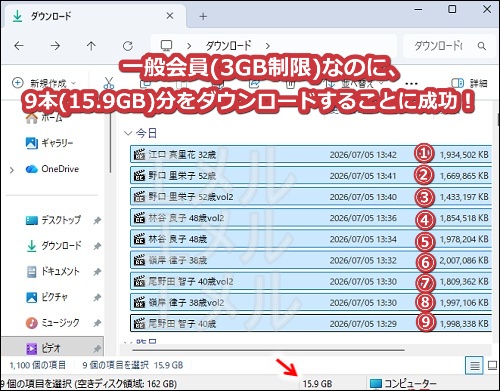
Task: Open ミュージック in the sidebar
Action: (x=53, y=323)
